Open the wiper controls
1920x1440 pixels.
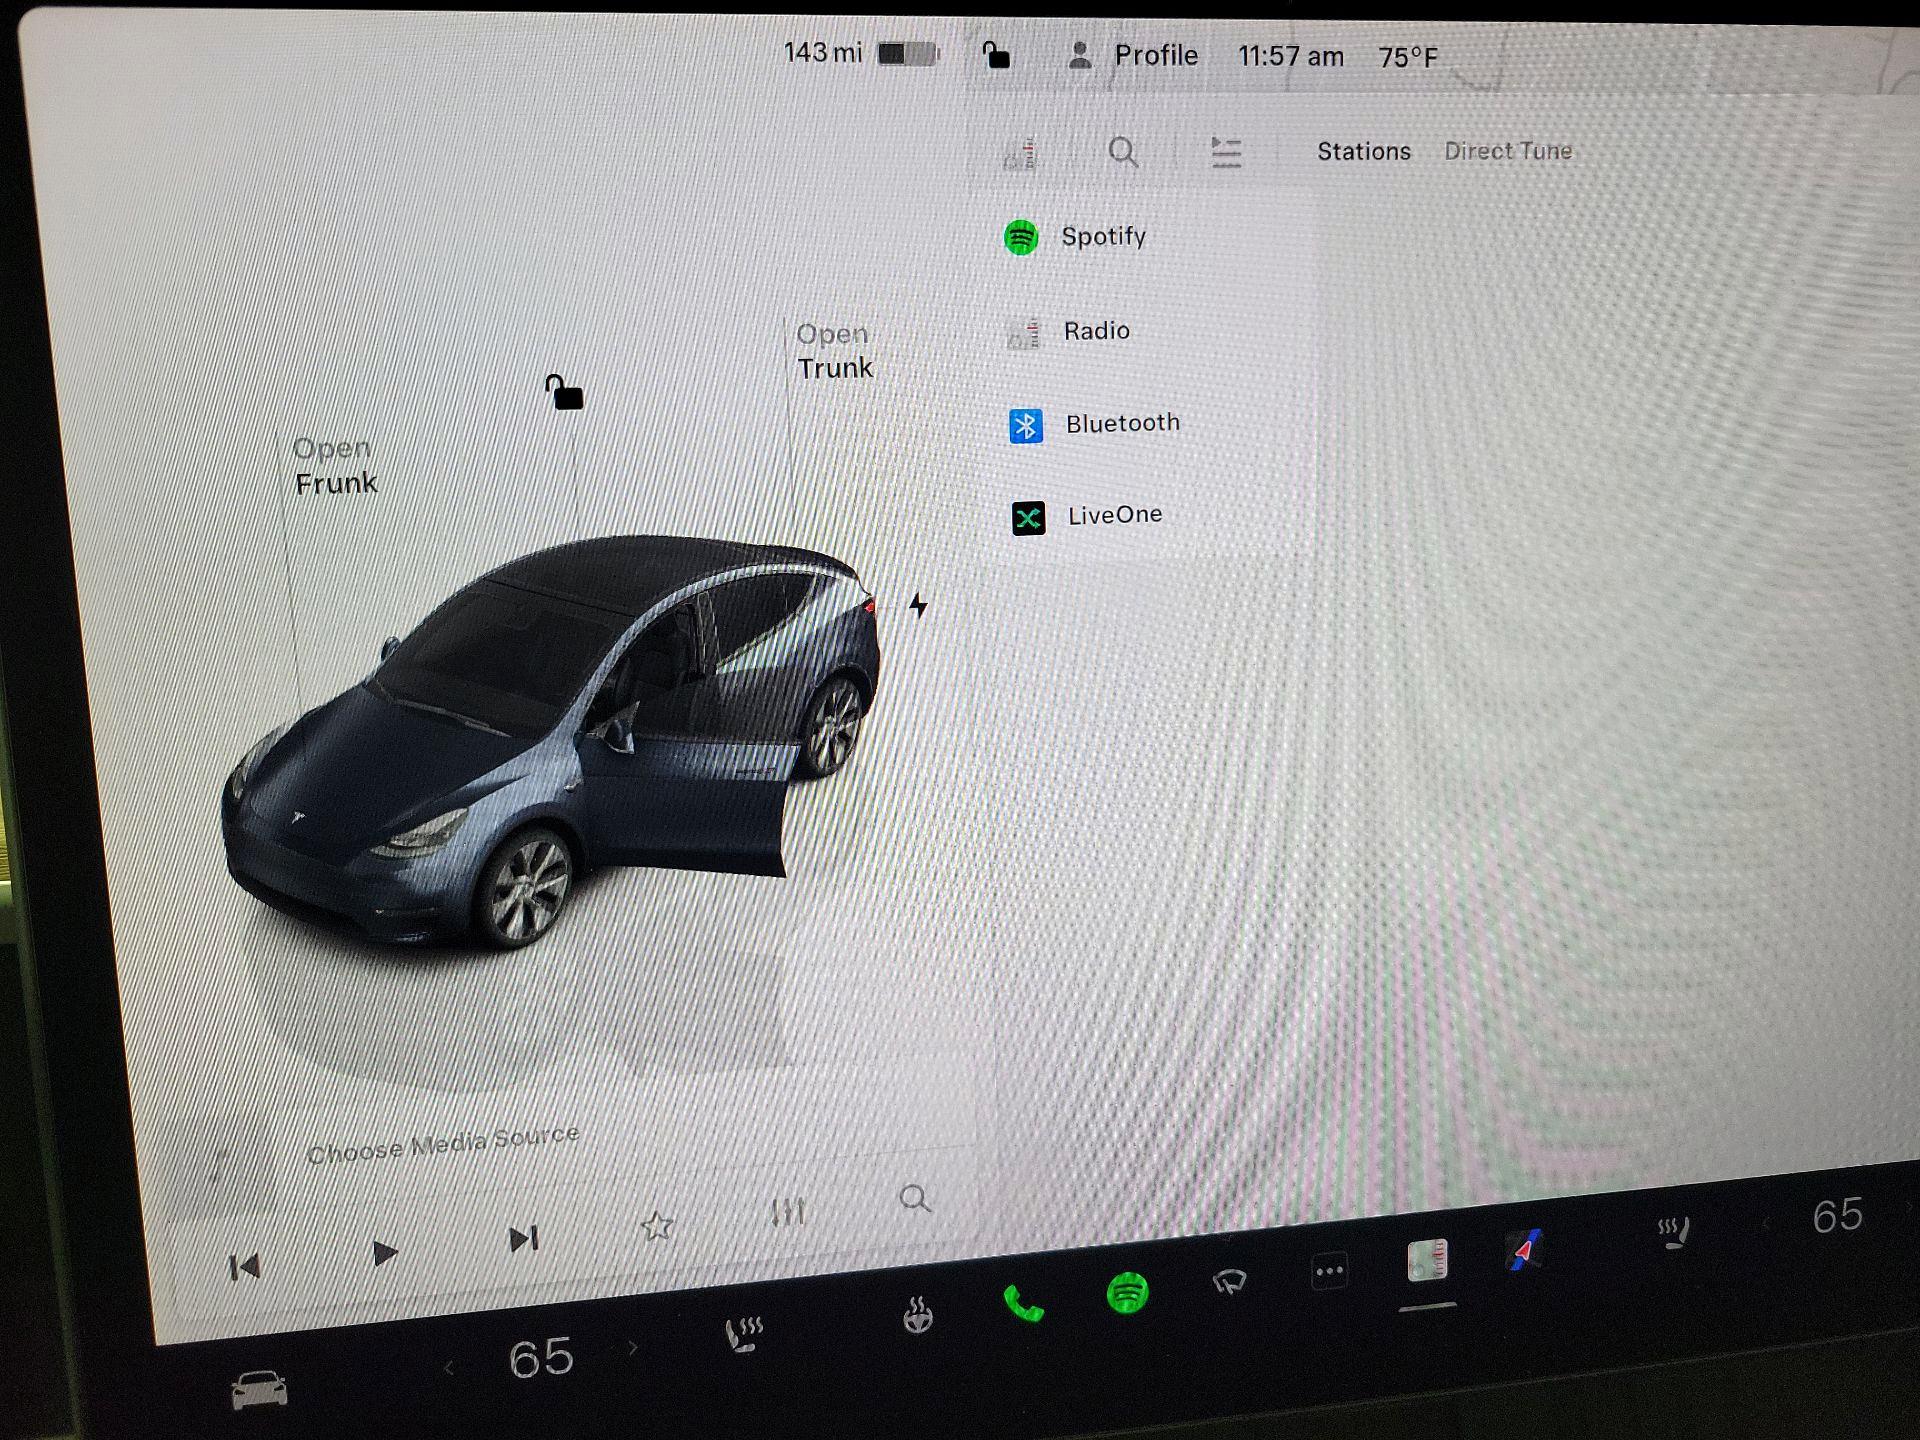click(x=1229, y=1281)
